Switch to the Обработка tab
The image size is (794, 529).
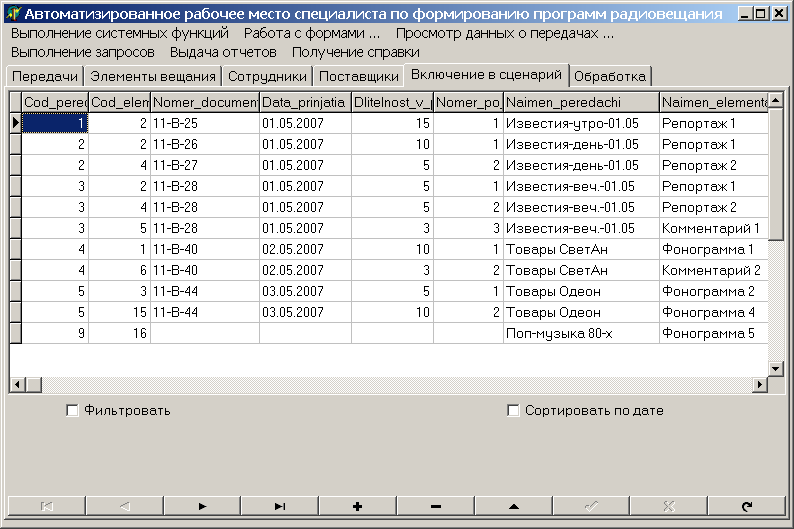(x=610, y=76)
